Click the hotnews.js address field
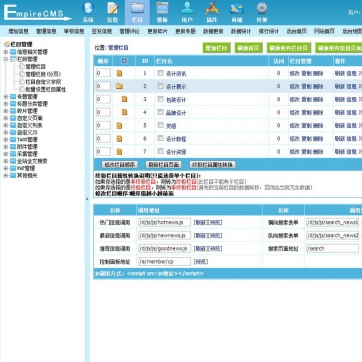The height and width of the screenshot is (362, 362). pyautogui.click(x=165, y=222)
